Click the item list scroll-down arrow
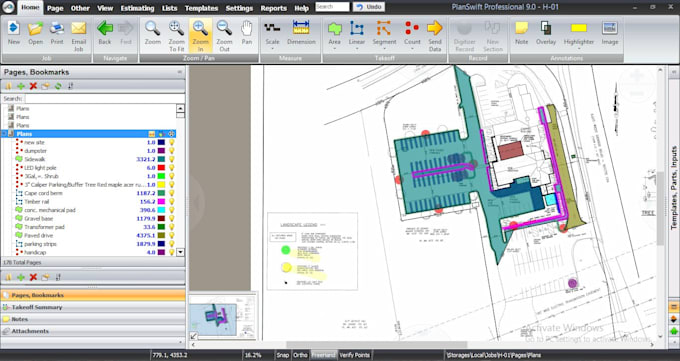 coord(180,252)
